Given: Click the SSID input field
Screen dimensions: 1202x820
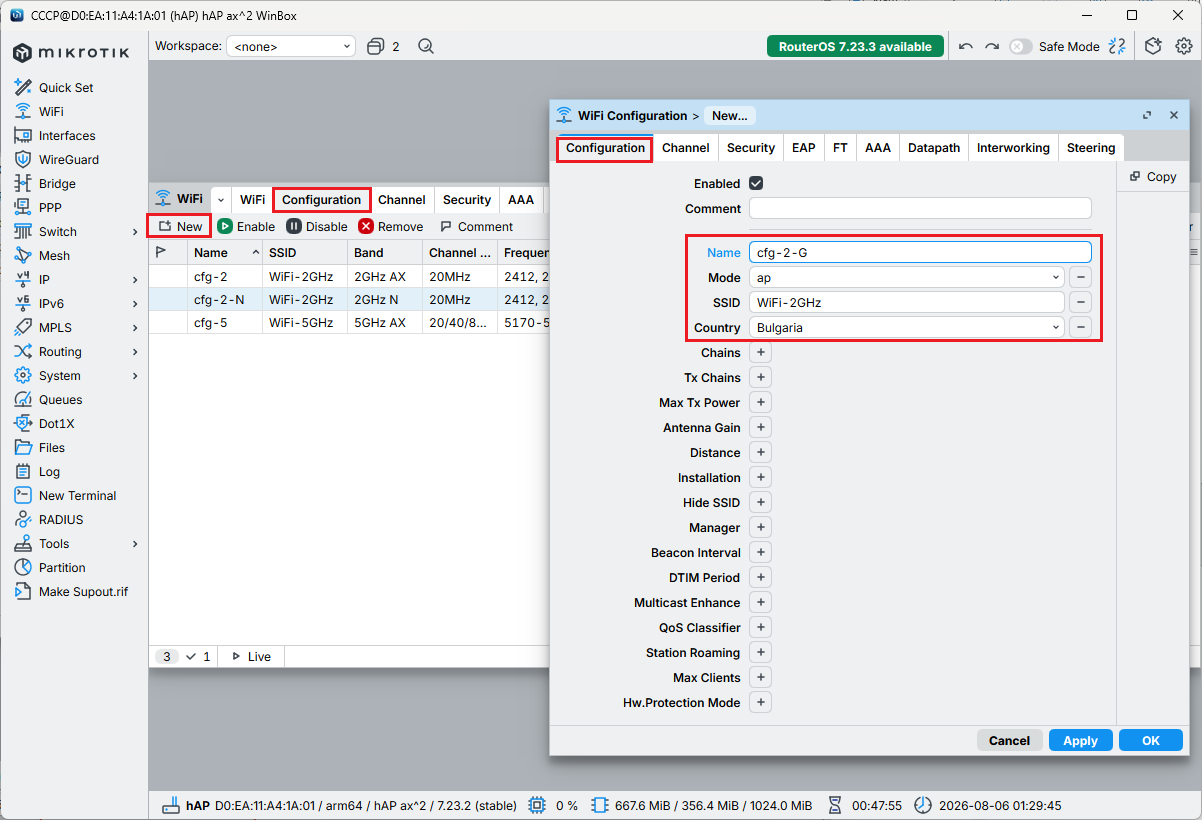Looking at the screenshot, I should [906, 302].
